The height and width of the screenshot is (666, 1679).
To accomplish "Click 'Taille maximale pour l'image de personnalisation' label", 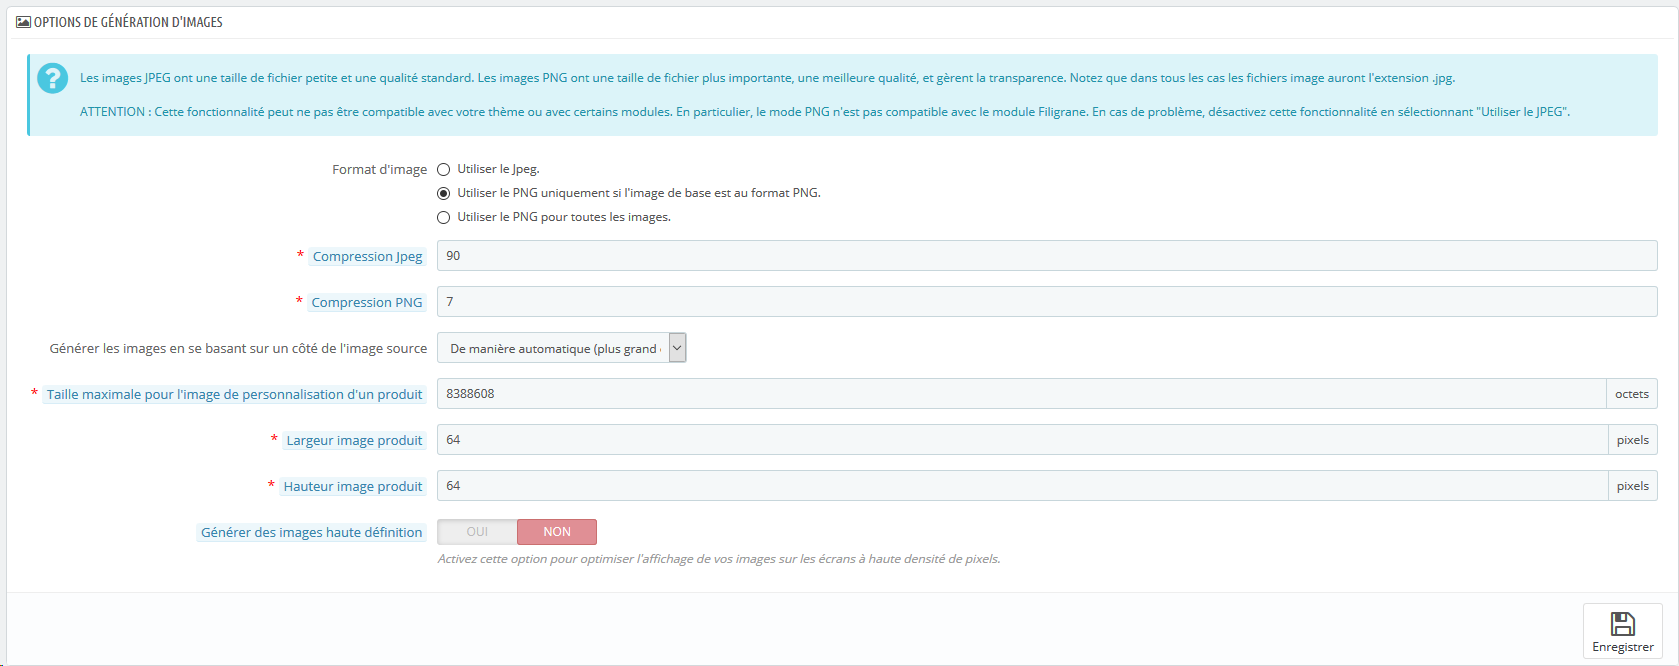I will [x=234, y=395].
